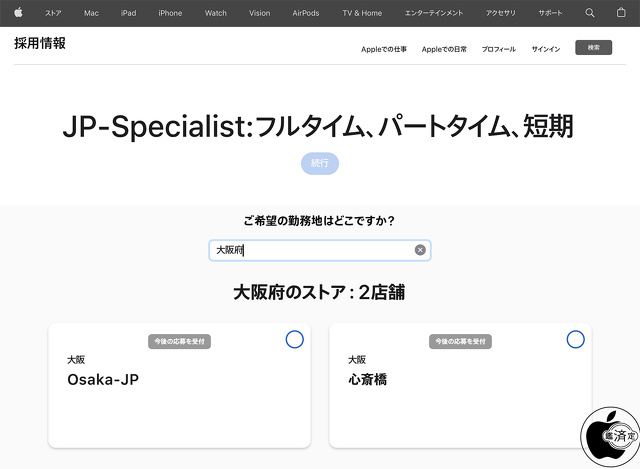640x469 pixels.
Task: Go to Appleでの日常 link
Action: coord(444,49)
